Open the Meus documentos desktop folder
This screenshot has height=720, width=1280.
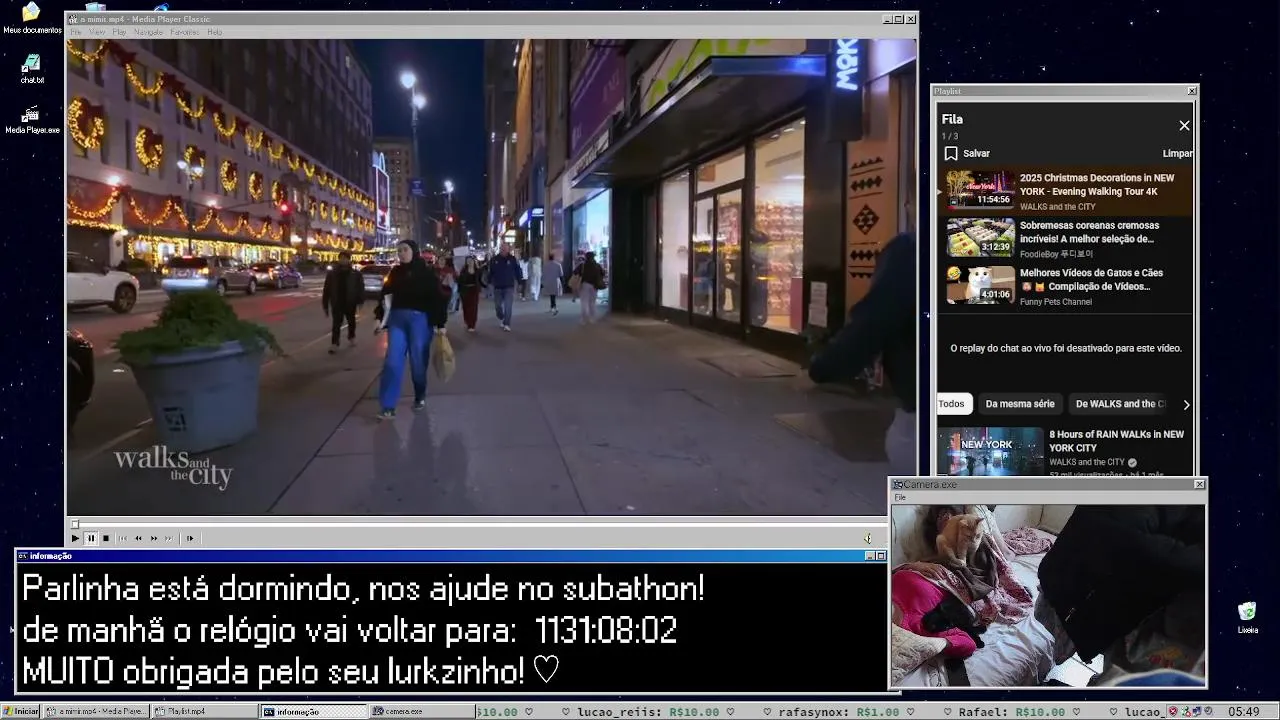32,19
